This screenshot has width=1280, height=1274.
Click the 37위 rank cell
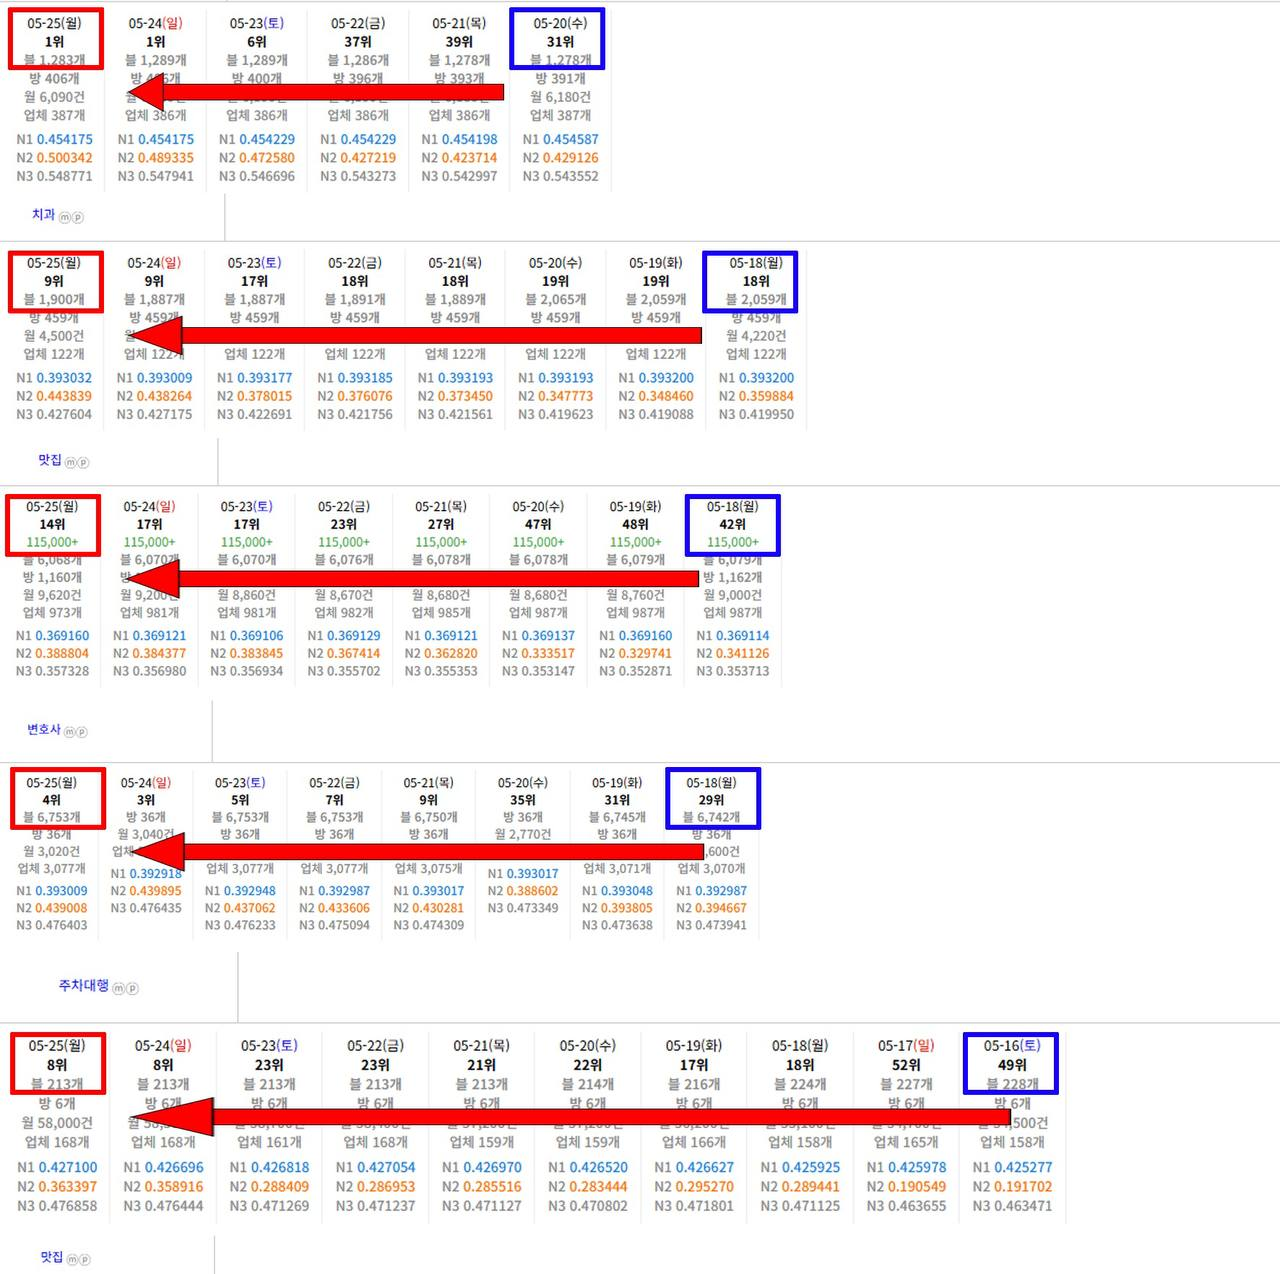[358, 42]
